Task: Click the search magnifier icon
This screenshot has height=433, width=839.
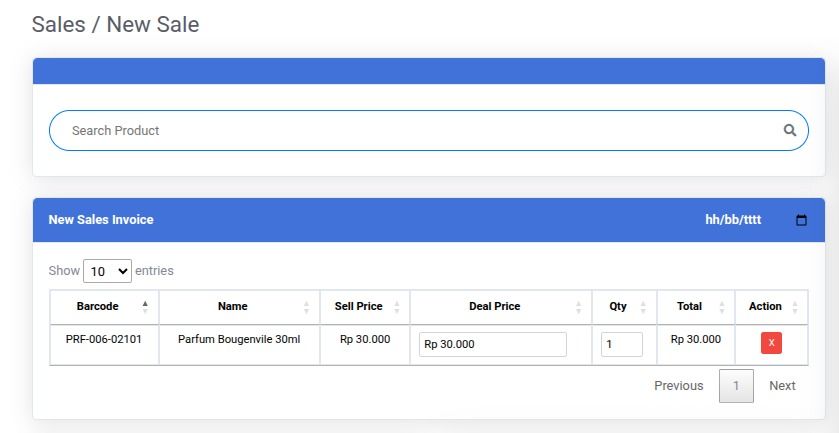Action: [790, 130]
